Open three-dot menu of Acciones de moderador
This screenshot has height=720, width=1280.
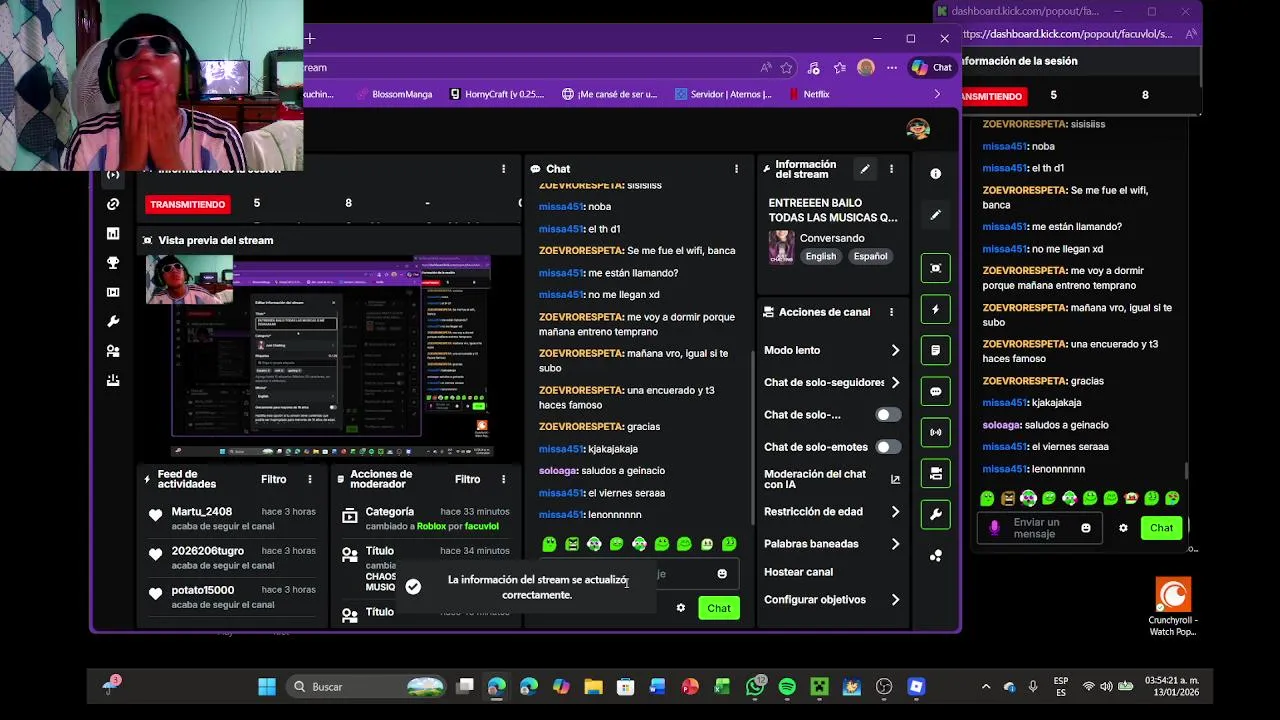(503, 480)
